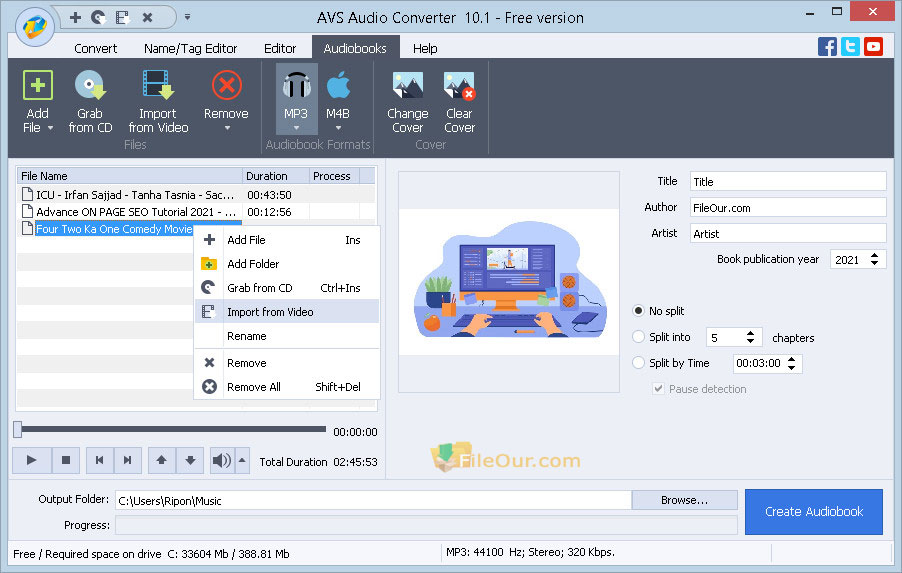
Task: Click quick access Import Video icon
Action: [123, 17]
